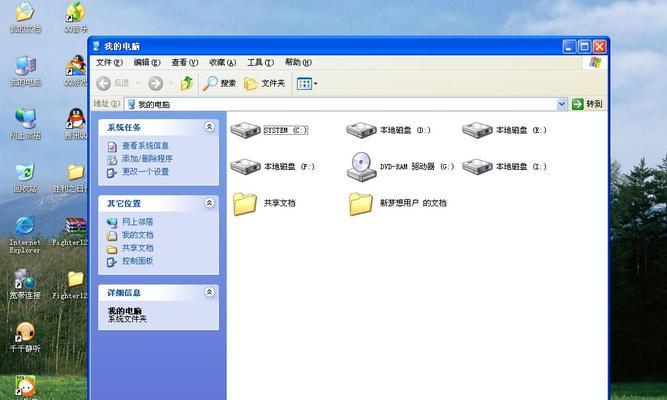Open 我的文档 link in Other Places
This screenshot has width=667, height=400.
[137, 235]
